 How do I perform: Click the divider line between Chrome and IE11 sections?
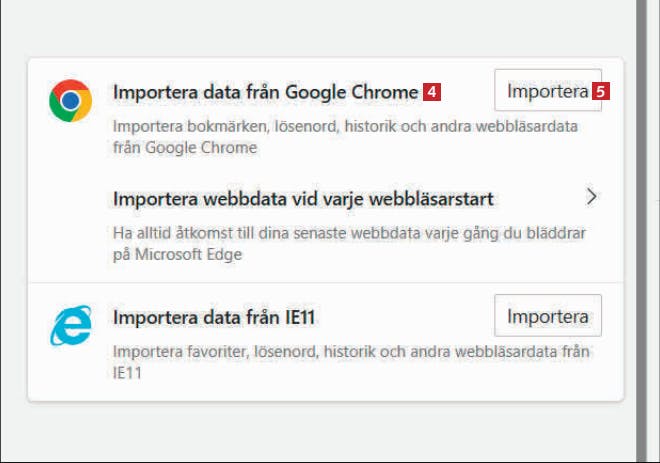[326, 282]
